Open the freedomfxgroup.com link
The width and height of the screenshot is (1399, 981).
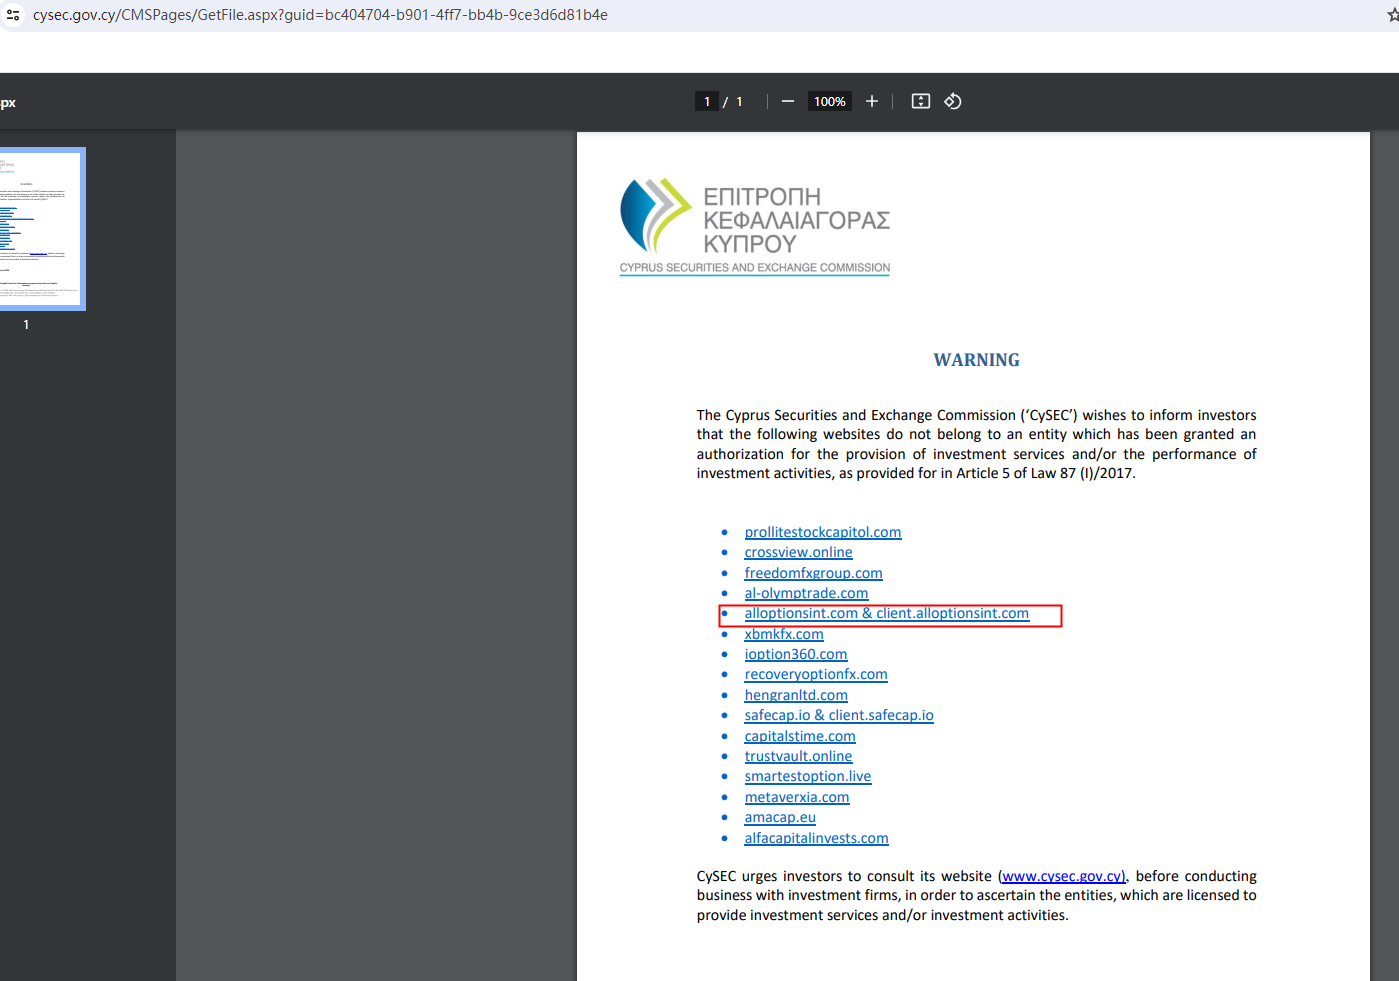click(814, 573)
